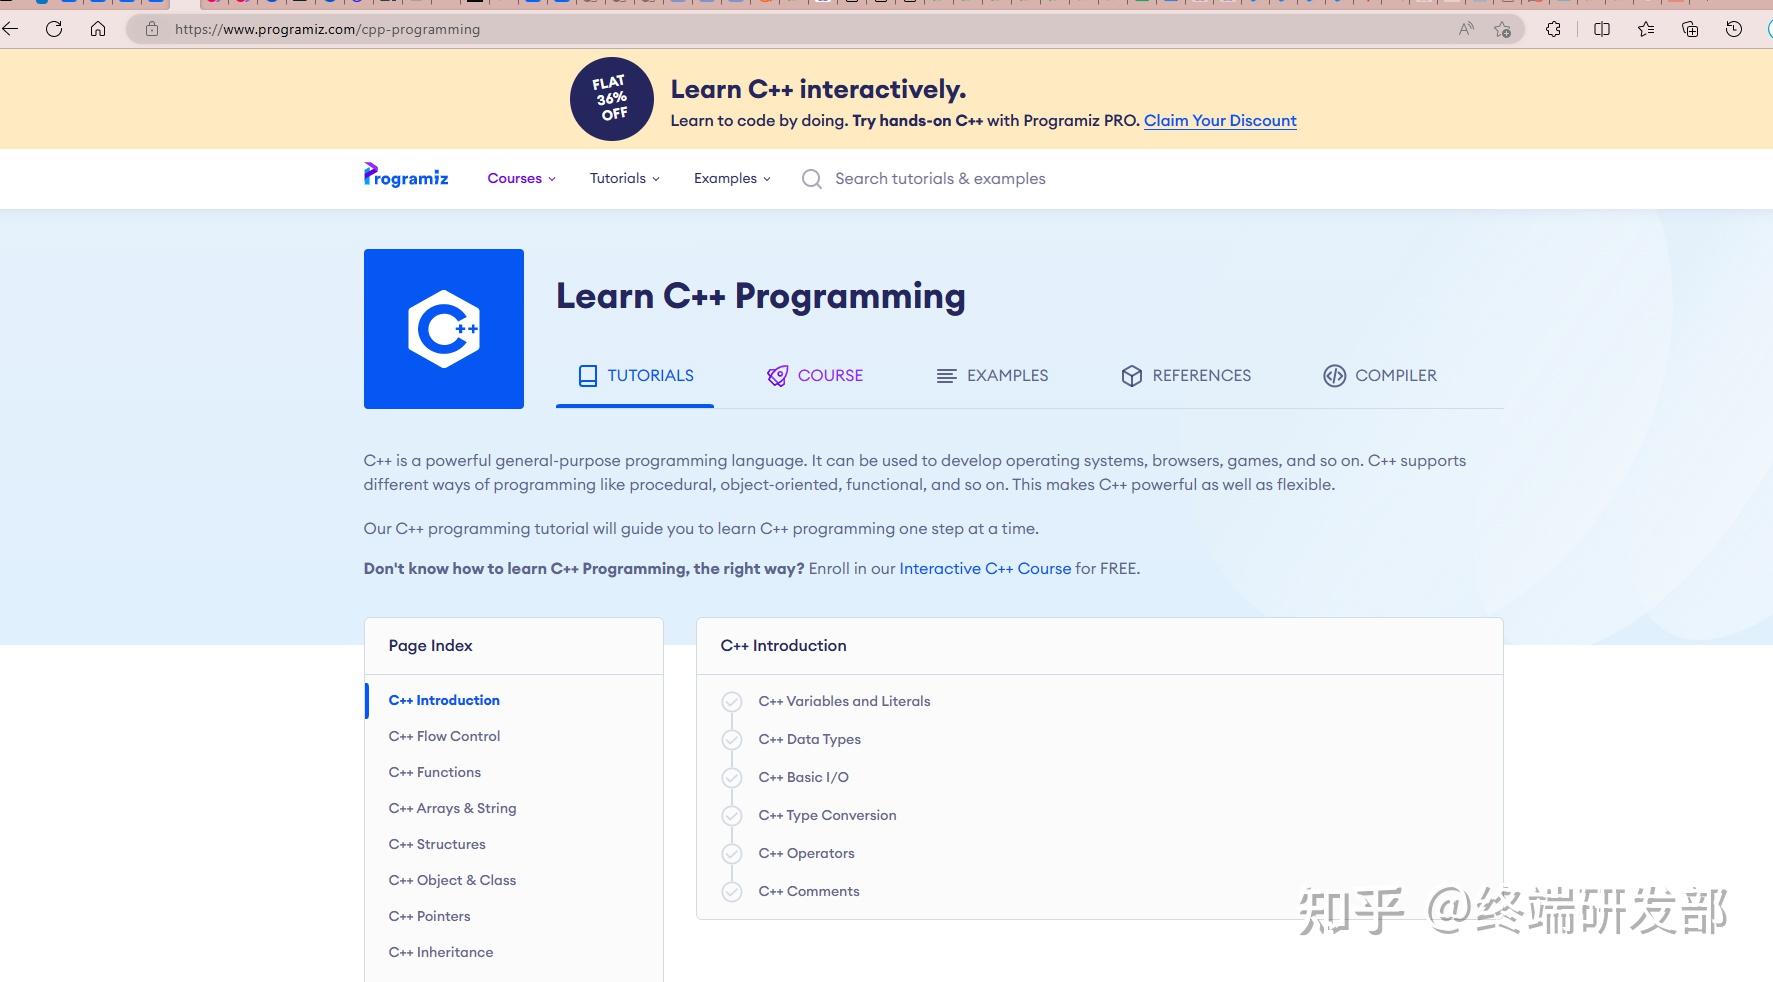Viewport: 1773px width, 982px height.
Task: Click check circle next to C++ Comments
Action: [732, 892]
